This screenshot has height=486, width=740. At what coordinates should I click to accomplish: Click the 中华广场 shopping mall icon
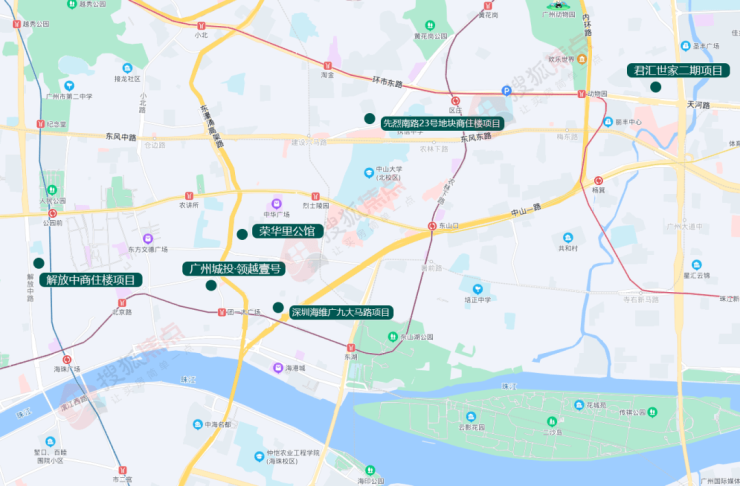click(277, 204)
